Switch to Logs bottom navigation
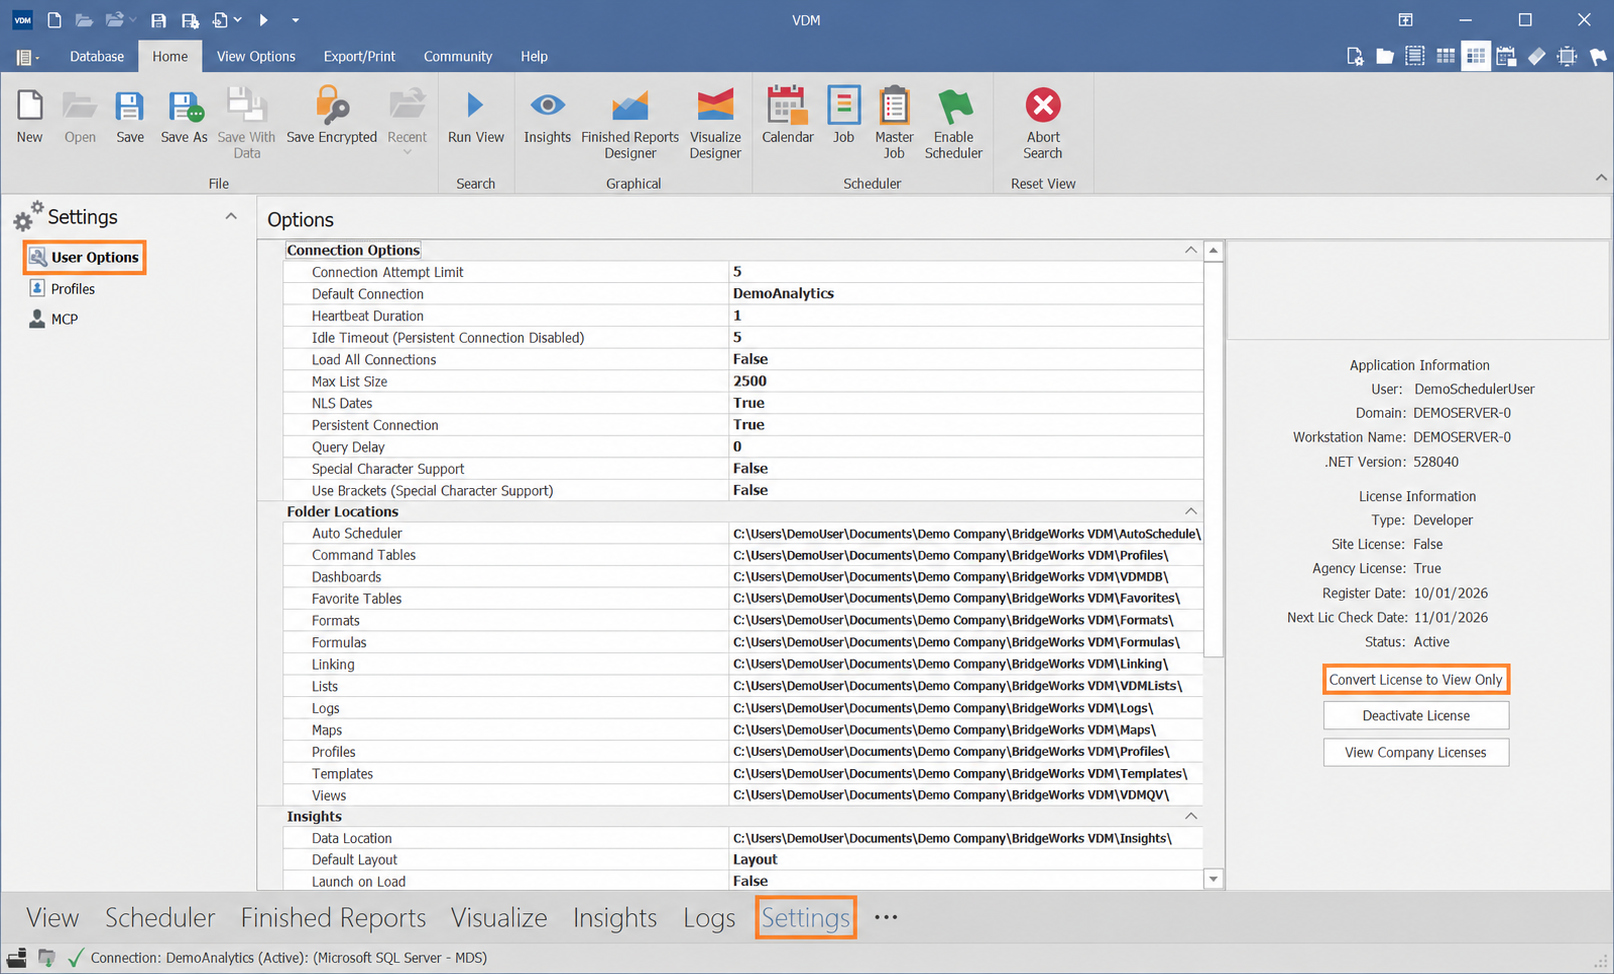The width and height of the screenshot is (1614, 974). click(x=709, y=917)
